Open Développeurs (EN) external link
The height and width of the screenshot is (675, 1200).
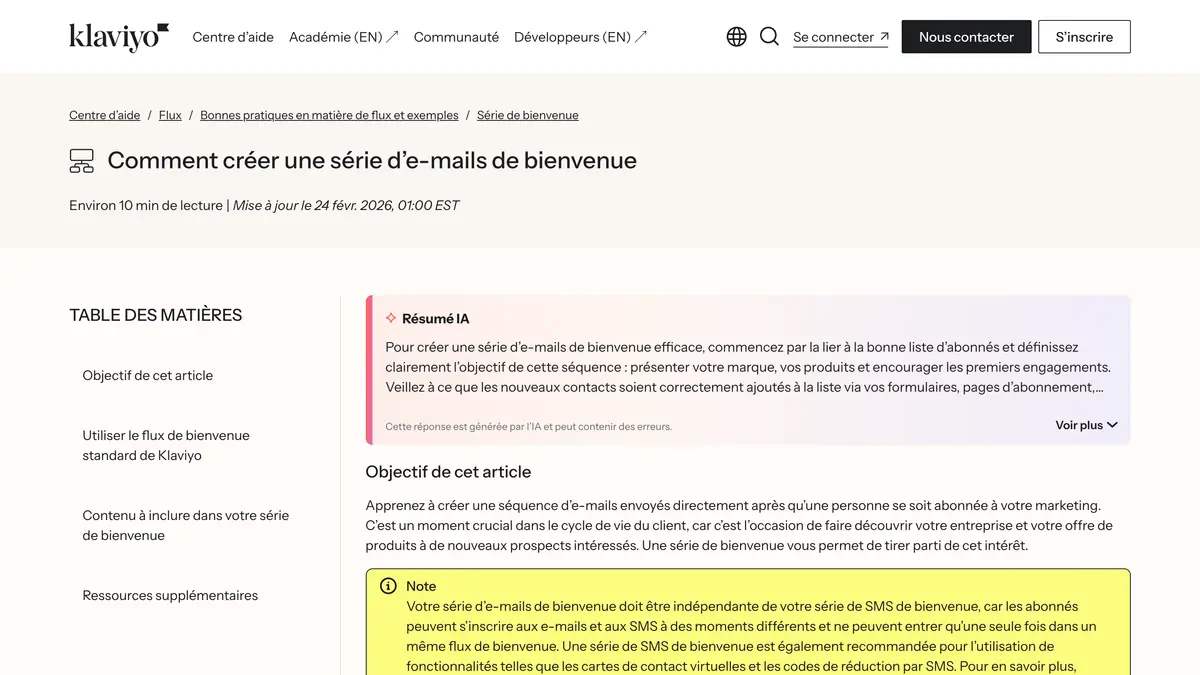(x=581, y=37)
